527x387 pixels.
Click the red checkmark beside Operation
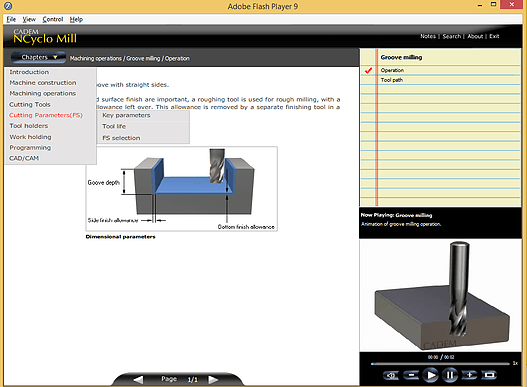pyautogui.click(x=368, y=70)
